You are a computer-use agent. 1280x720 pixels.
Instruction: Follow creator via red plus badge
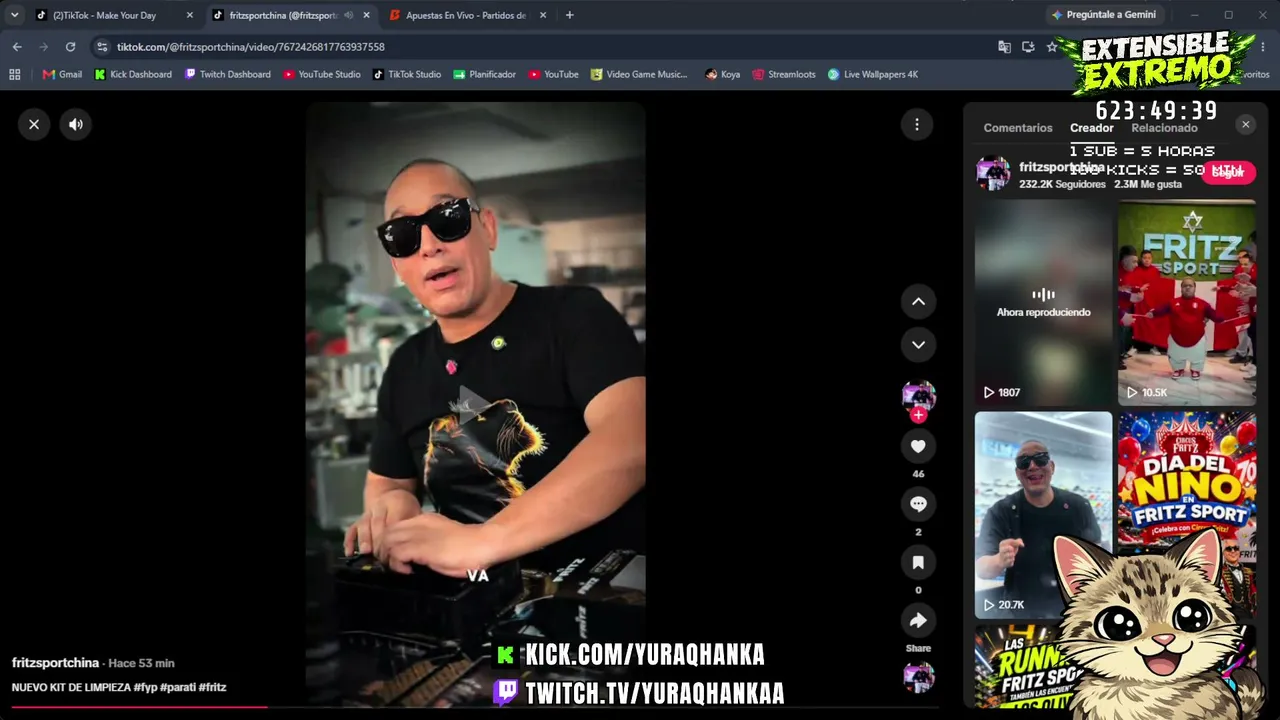918,415
